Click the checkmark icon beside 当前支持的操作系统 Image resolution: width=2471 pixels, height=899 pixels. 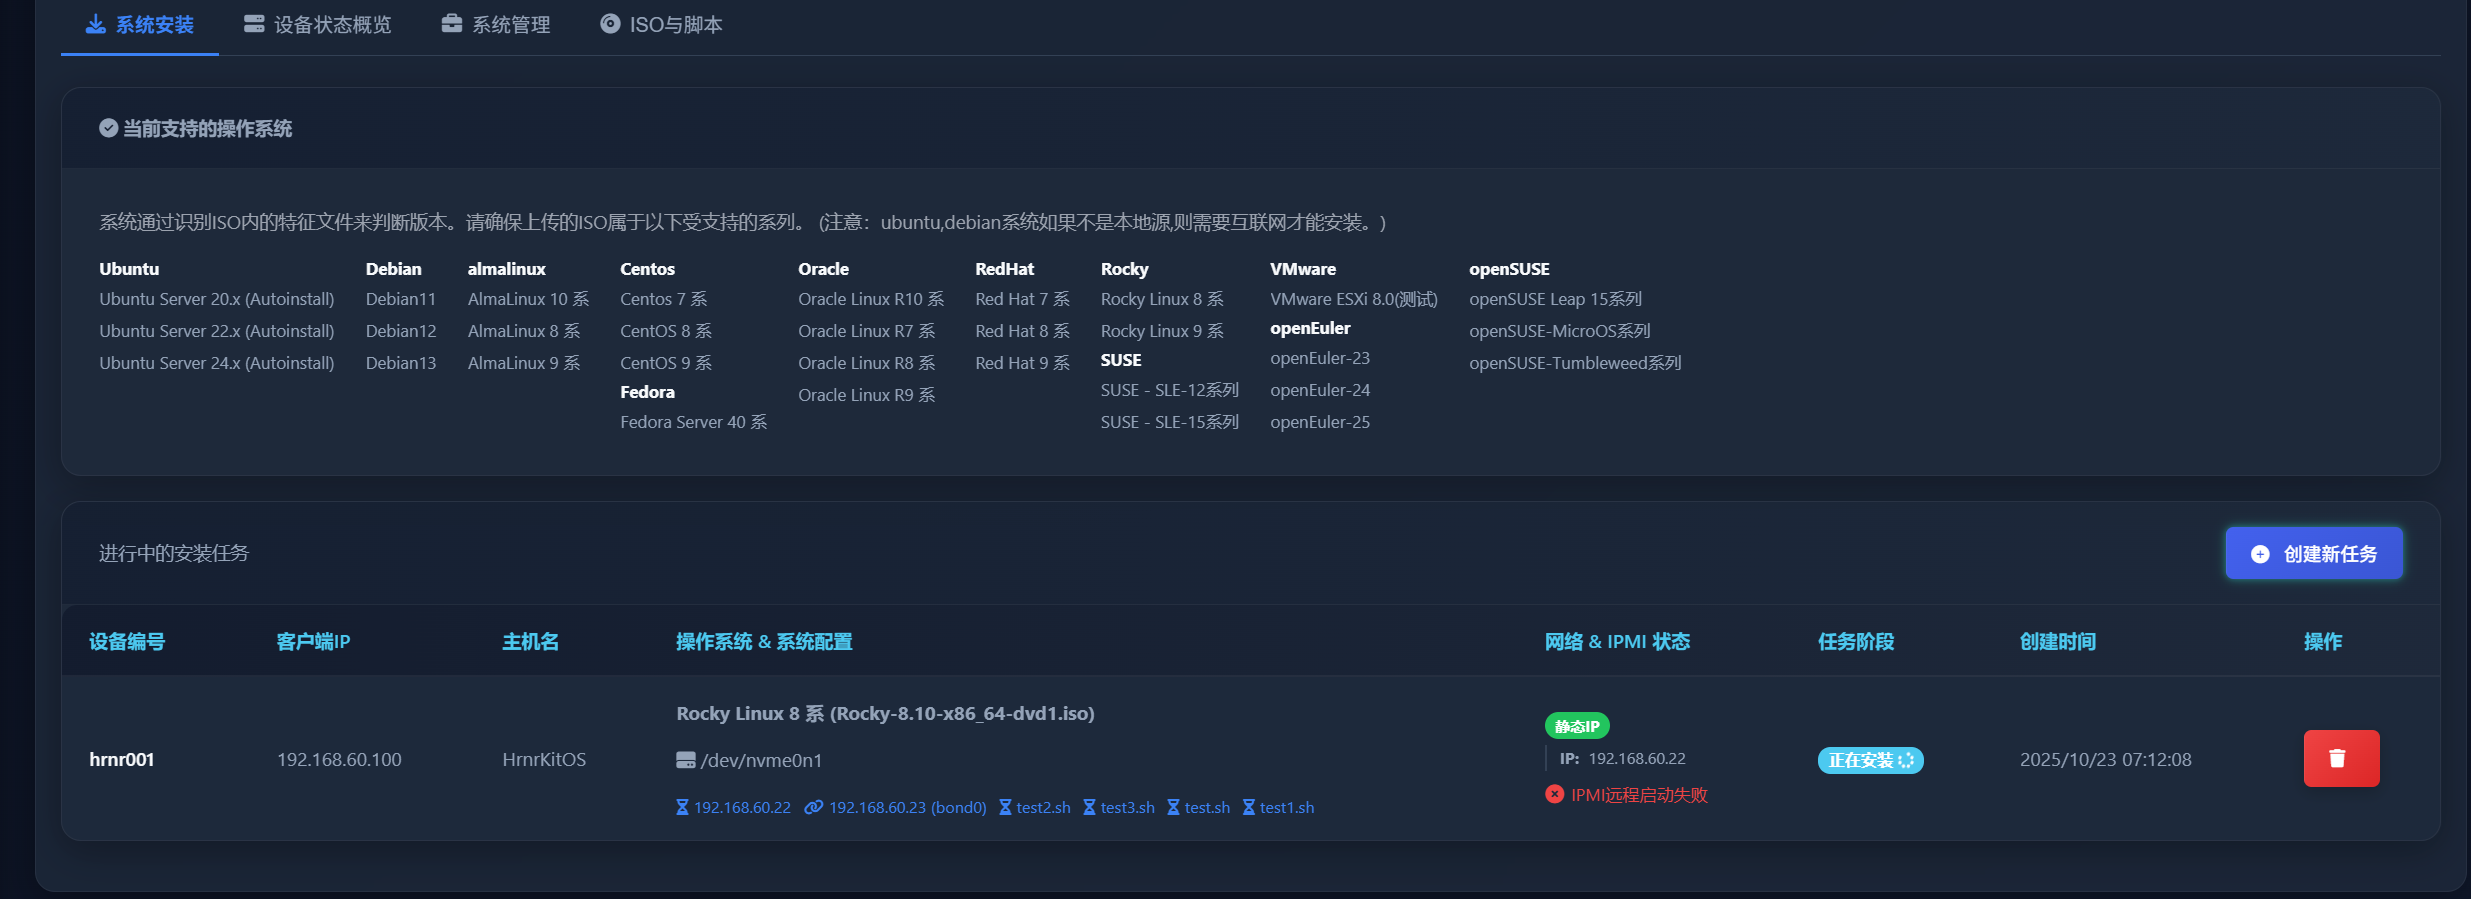point(108,128)
